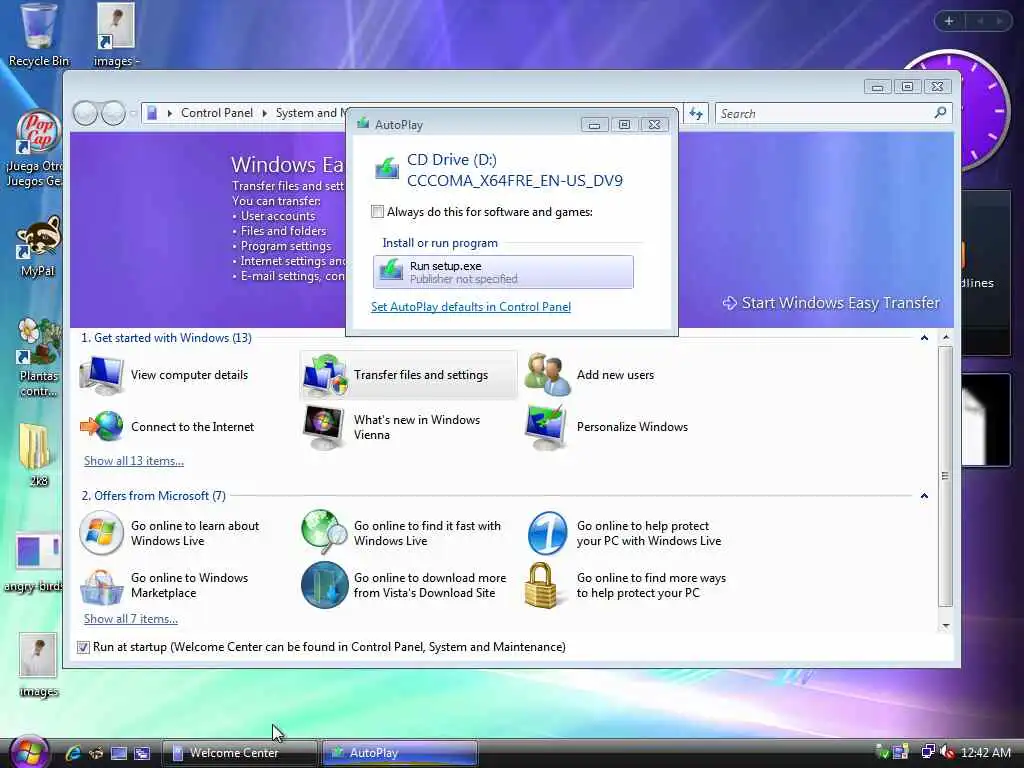The image size is (1024, 768).
Task: Click the Welcome Center scrollbar down arrow
Action: [946, 626]
